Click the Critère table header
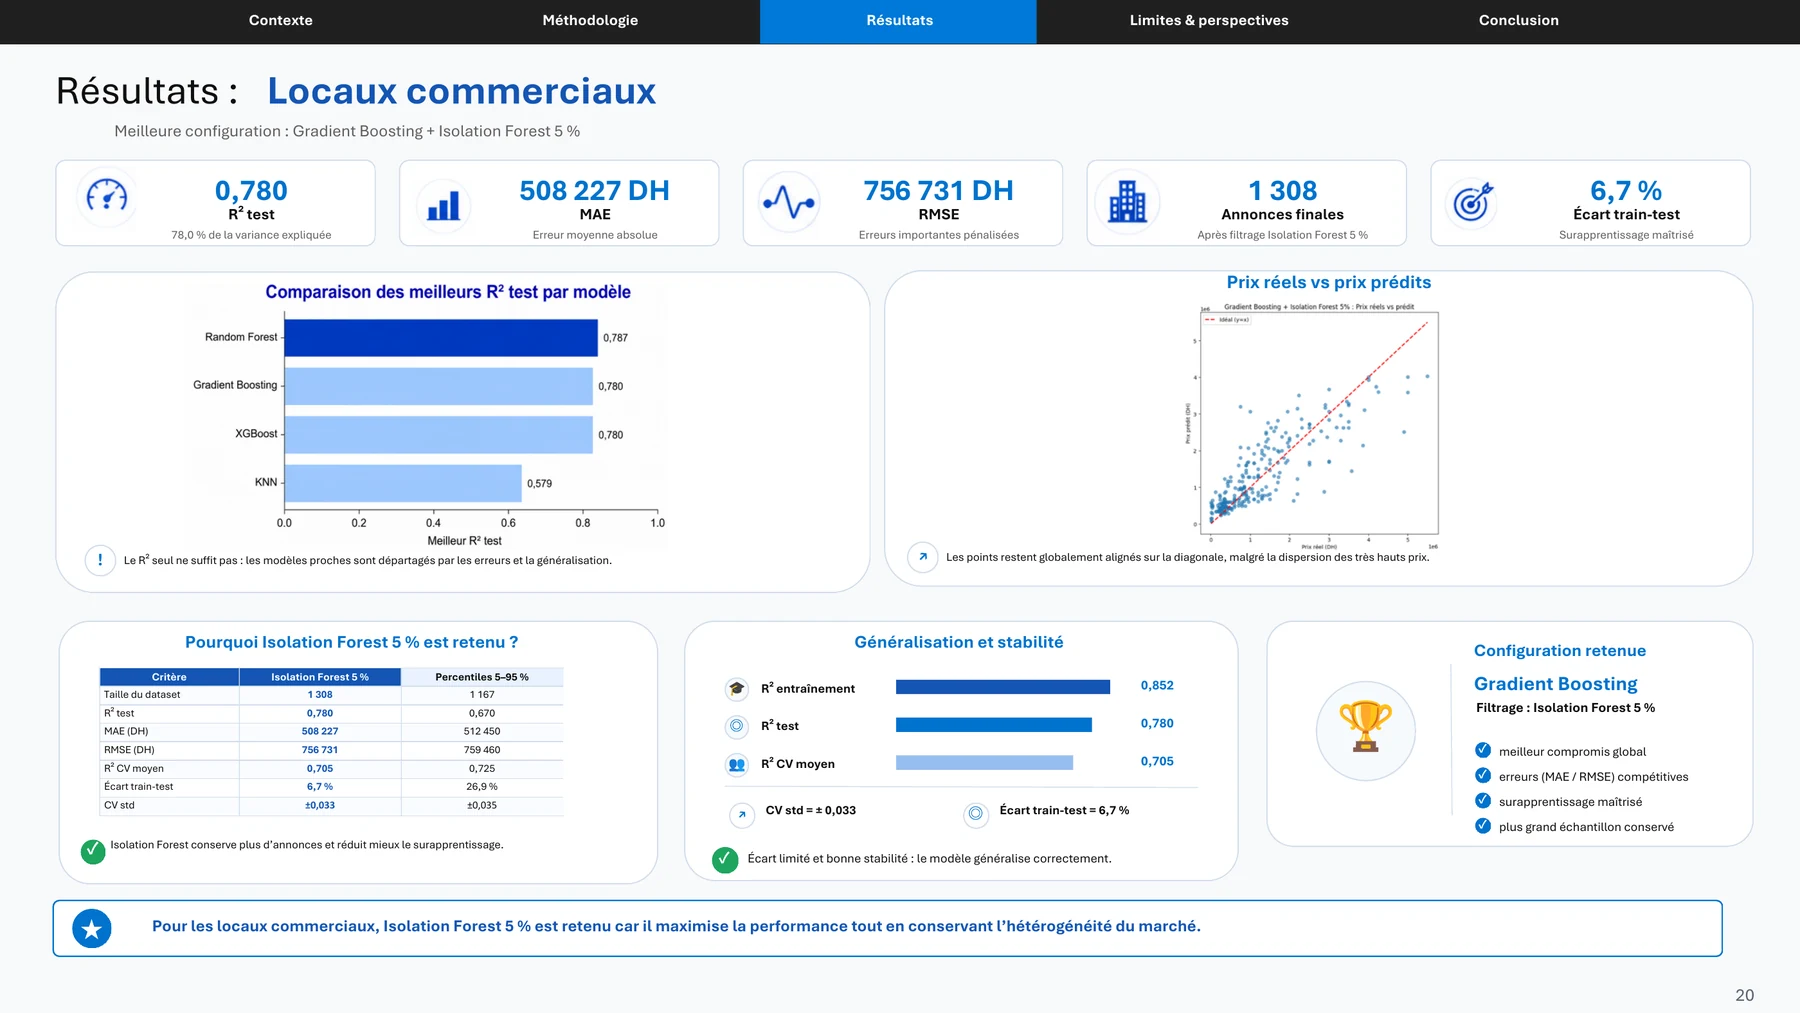This screenshot has width=1800, height=1013. 169,677
